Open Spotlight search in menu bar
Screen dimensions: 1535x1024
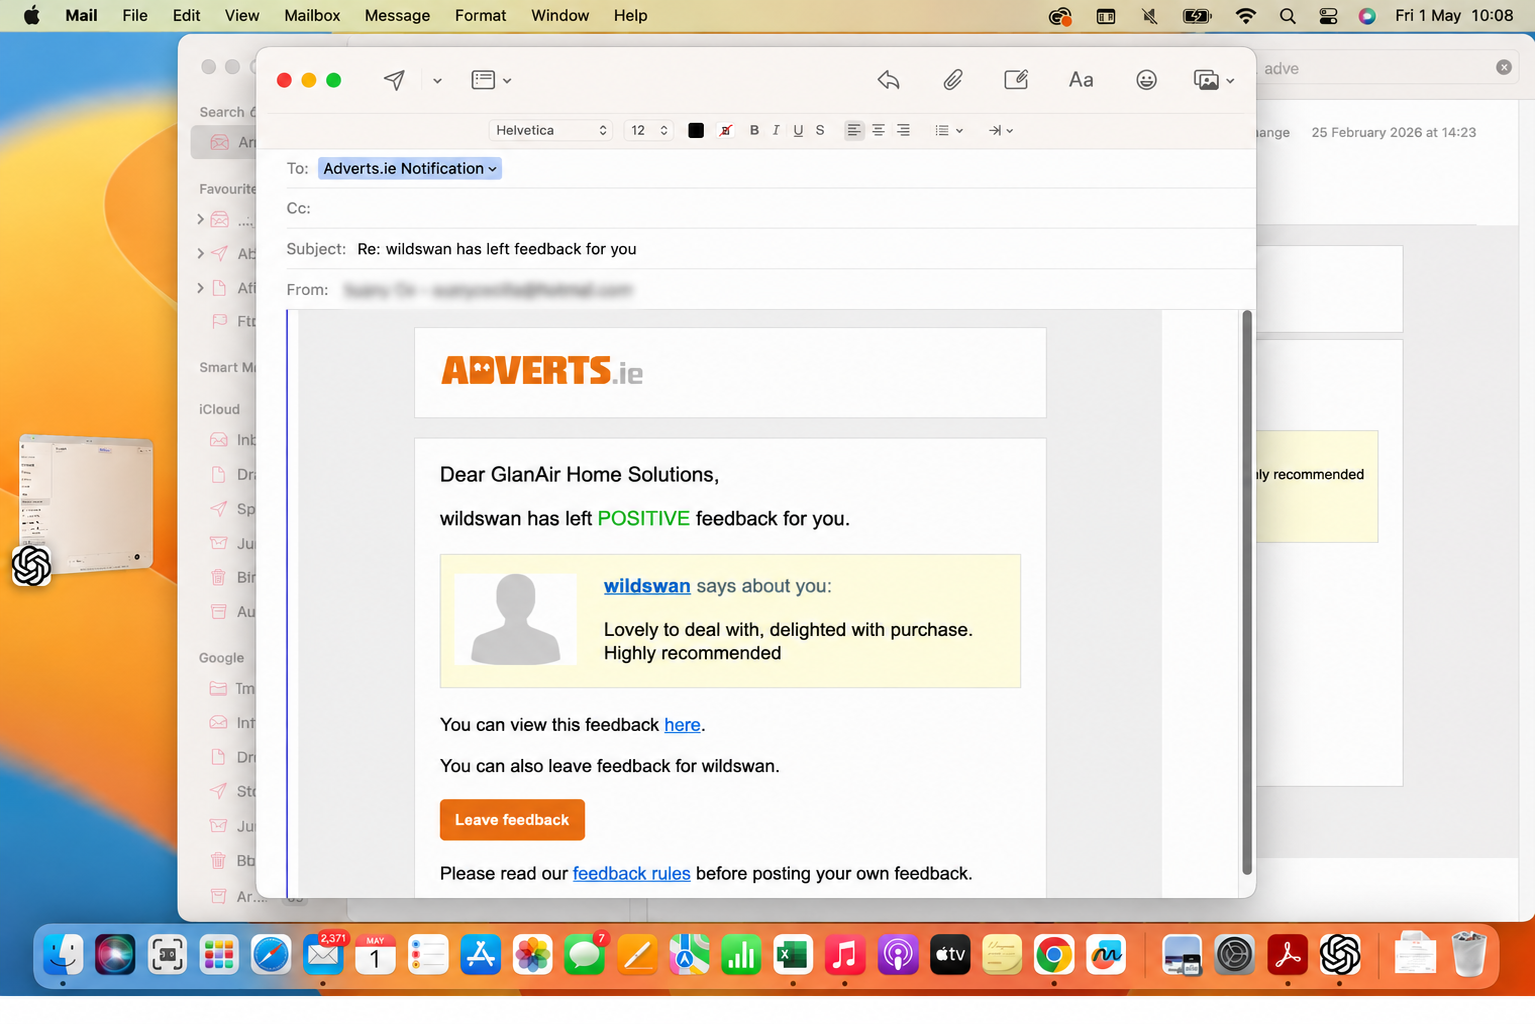tap(1287, 16)
